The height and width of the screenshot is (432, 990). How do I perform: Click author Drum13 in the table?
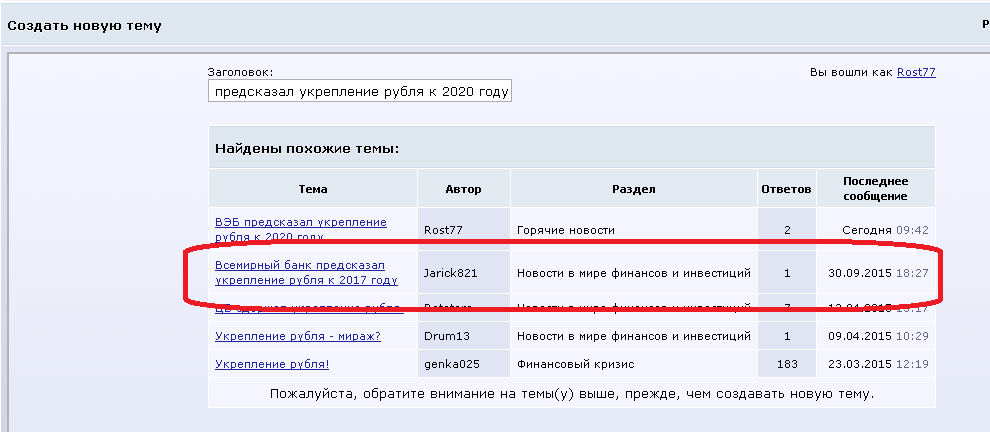pyautogui.click(x=445, y=336)
